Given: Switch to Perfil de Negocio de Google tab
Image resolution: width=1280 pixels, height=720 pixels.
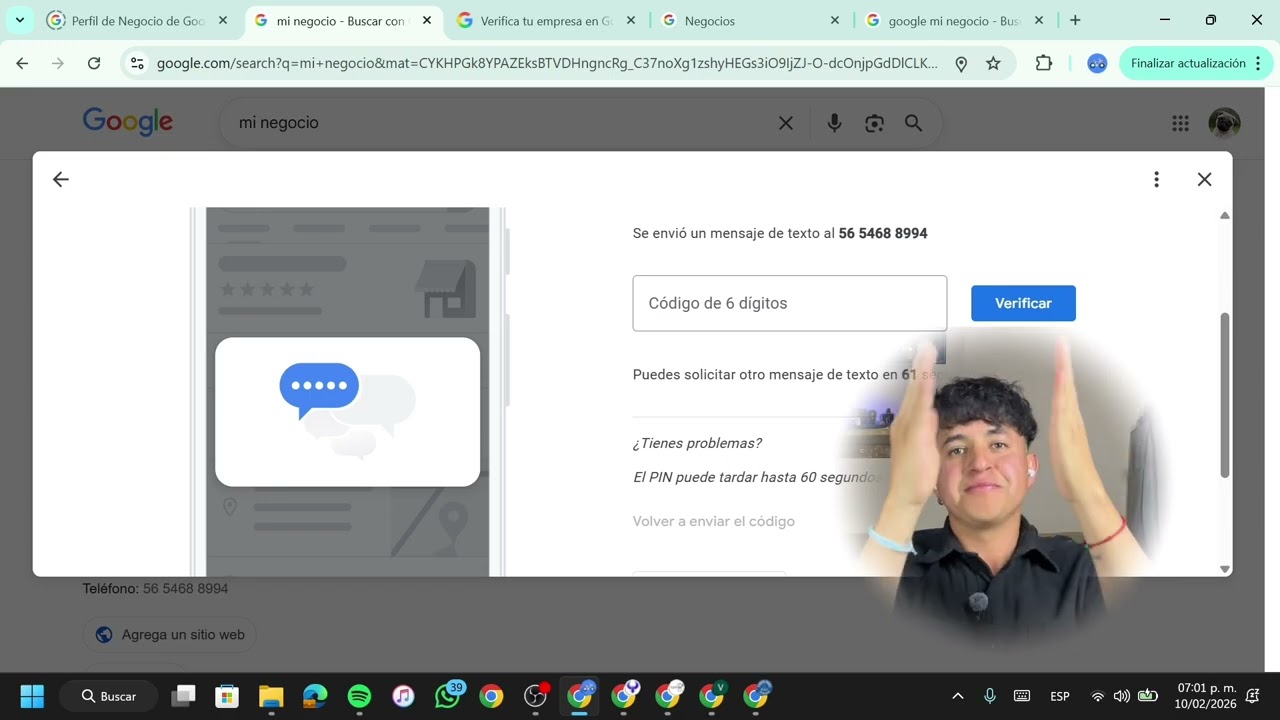Looking at the screenshot, I should (x=138, y=20).
